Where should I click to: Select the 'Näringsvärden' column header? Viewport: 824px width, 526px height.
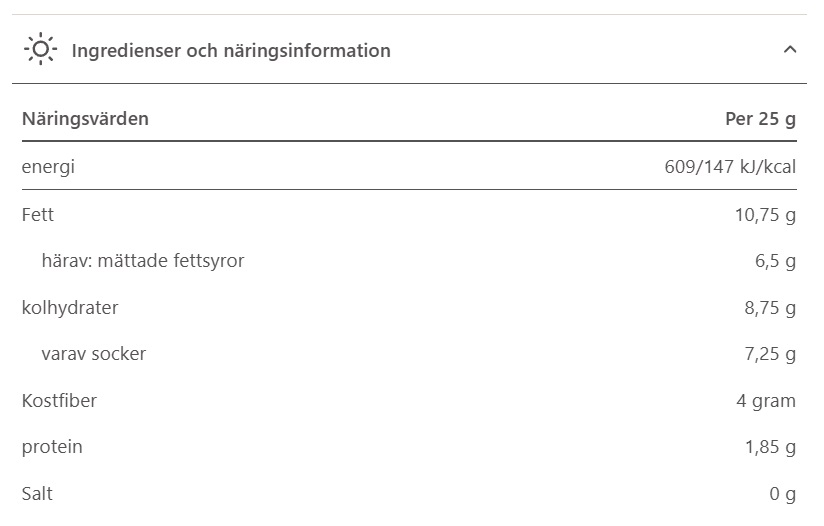pos(85,119)
